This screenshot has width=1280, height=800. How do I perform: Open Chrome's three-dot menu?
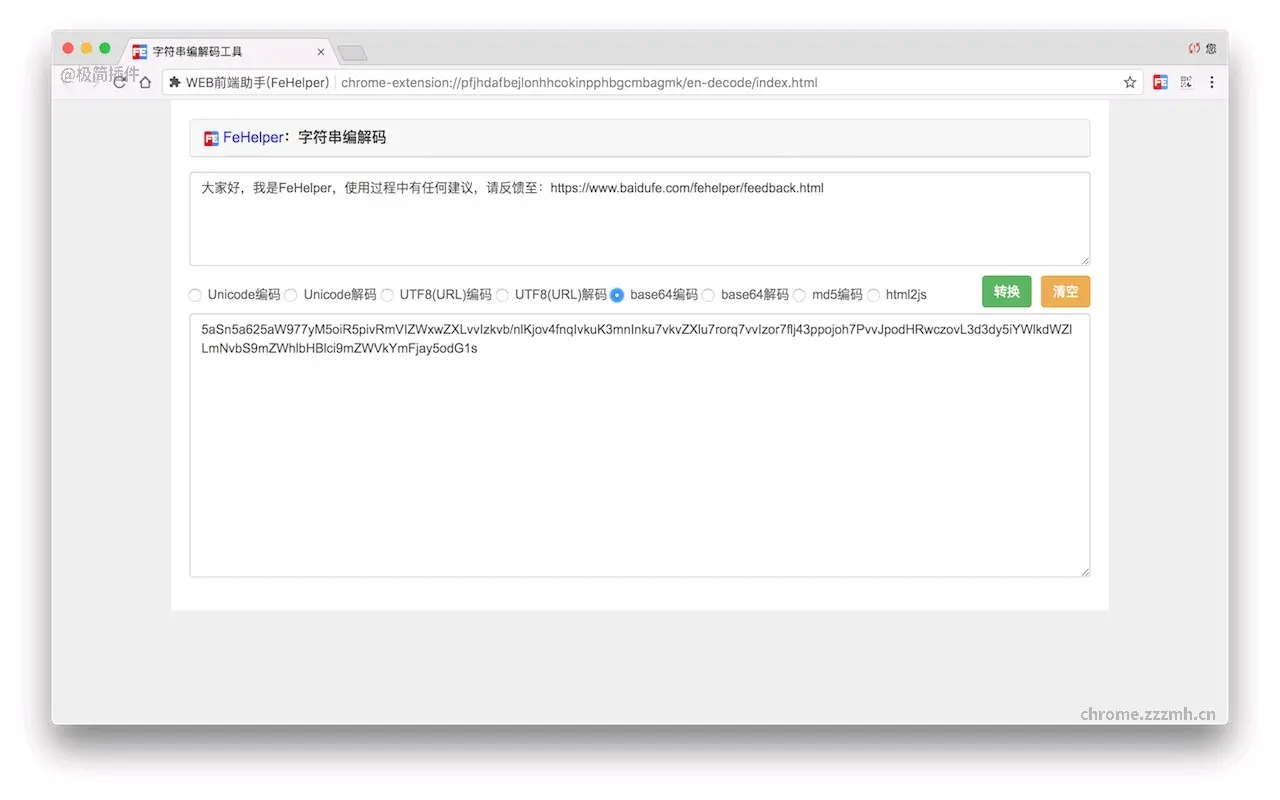1212,82
